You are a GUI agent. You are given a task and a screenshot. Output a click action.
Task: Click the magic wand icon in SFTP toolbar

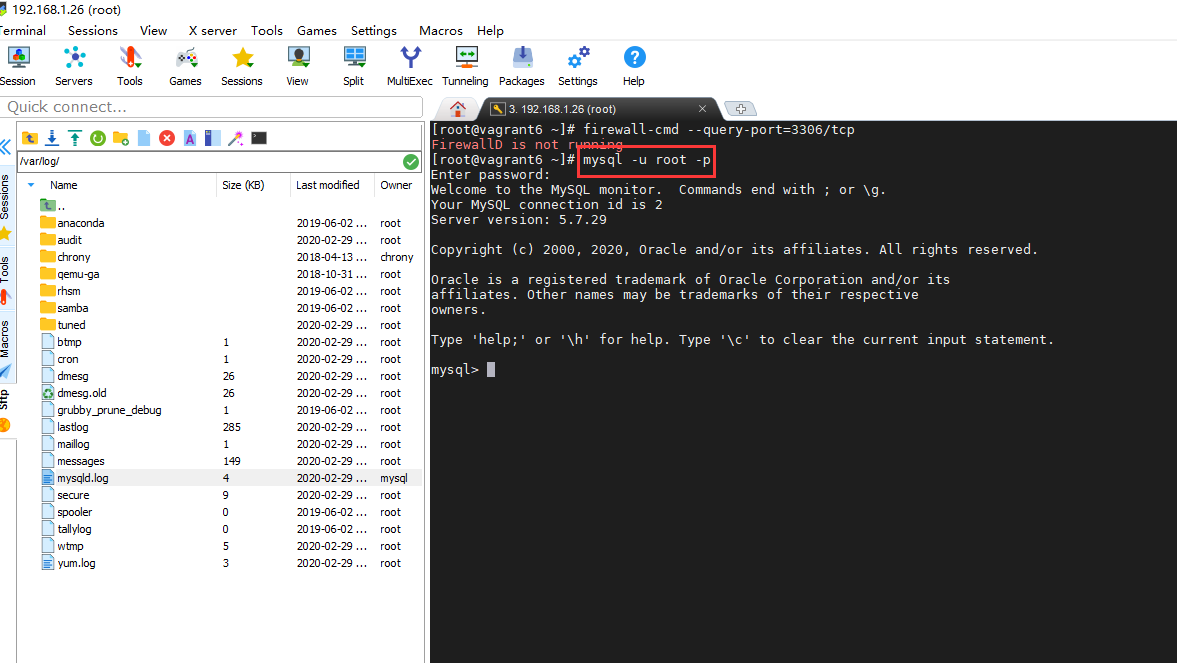click(236, 138)
